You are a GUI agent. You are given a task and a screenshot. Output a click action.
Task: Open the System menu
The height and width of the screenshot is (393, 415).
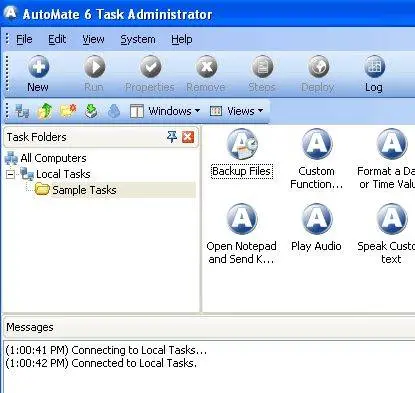138,39
